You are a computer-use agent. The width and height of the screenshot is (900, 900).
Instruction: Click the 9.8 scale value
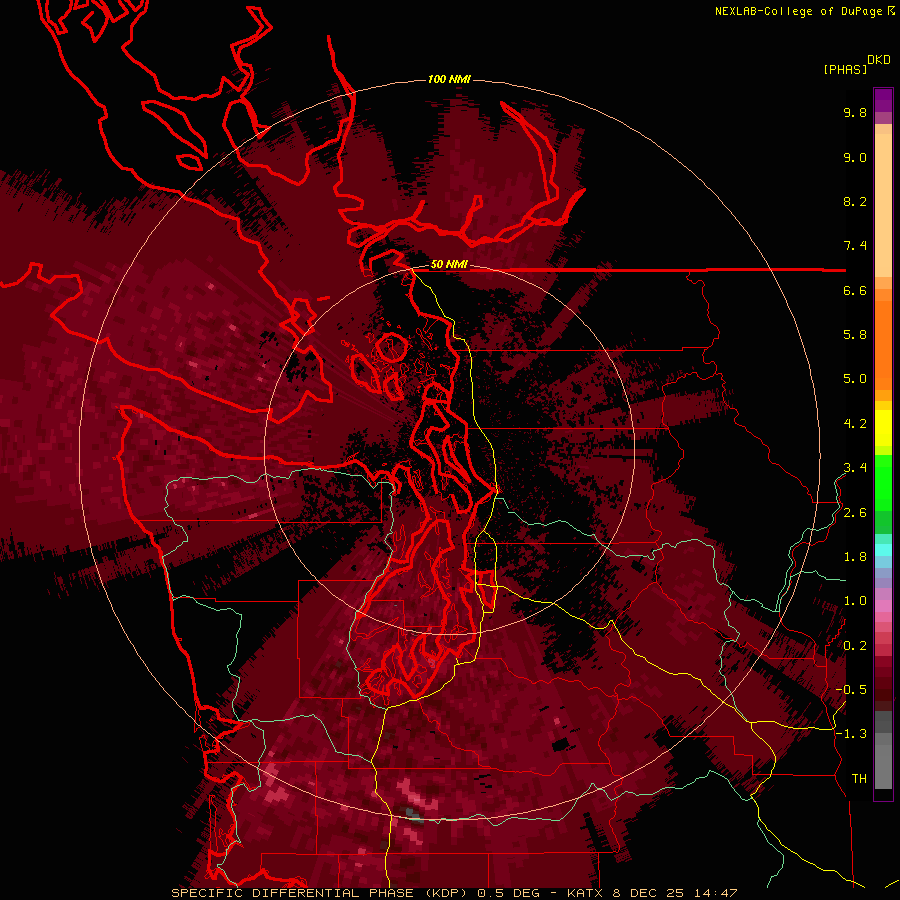click(855, 112)
